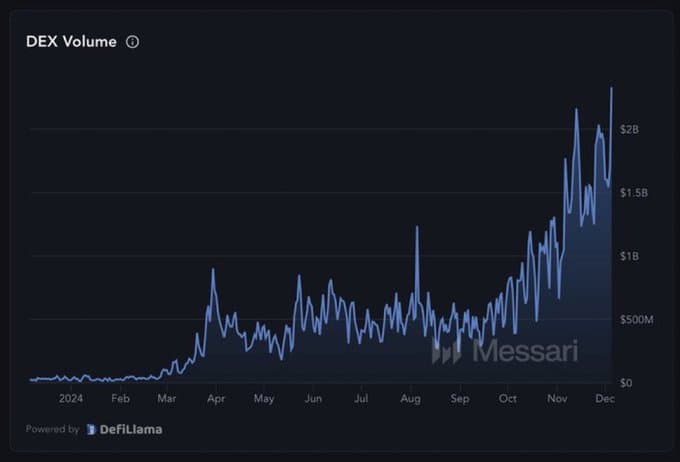Click the info icon beside DEX Volume
Image resolution: width=680 pixels, height=462 pixels.
pos(132,42)
